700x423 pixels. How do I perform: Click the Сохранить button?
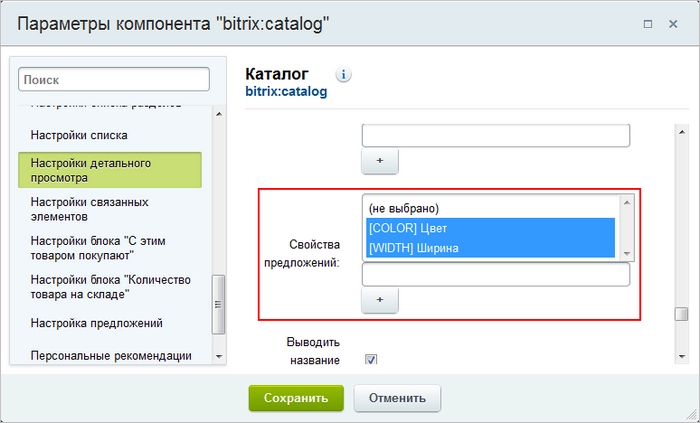pos(296,398)
